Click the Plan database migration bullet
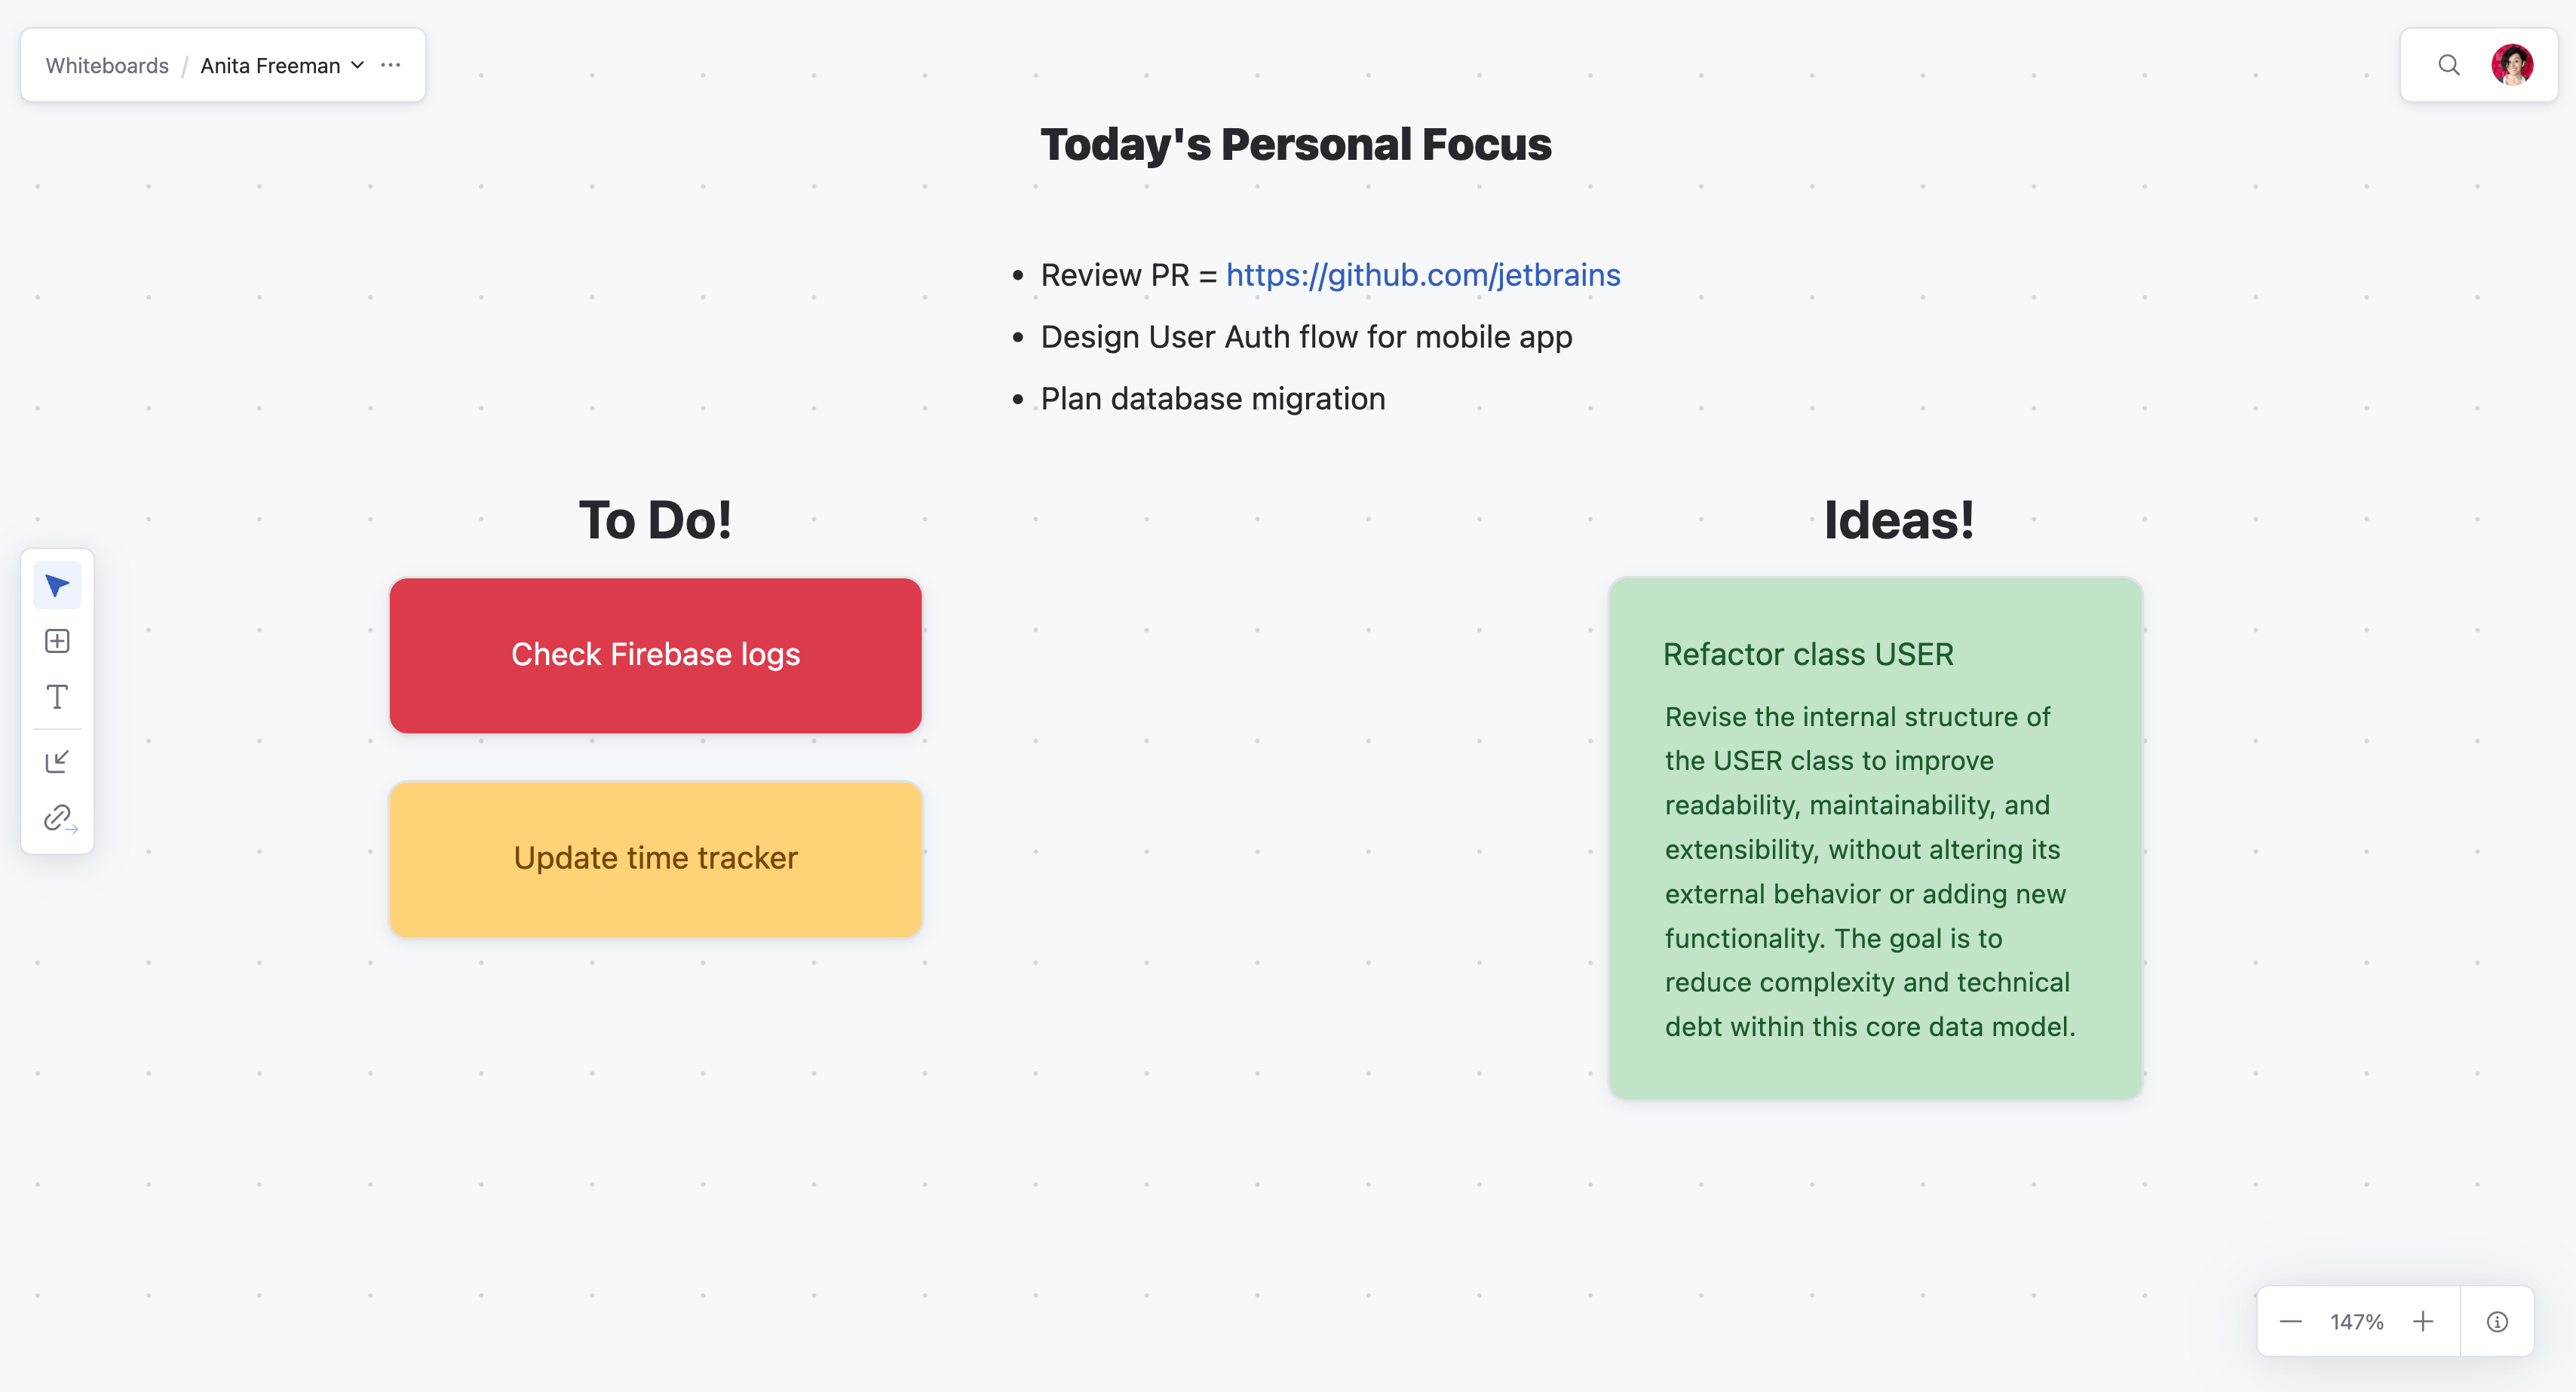The image size is (2576, 1392). (1212, 399)
